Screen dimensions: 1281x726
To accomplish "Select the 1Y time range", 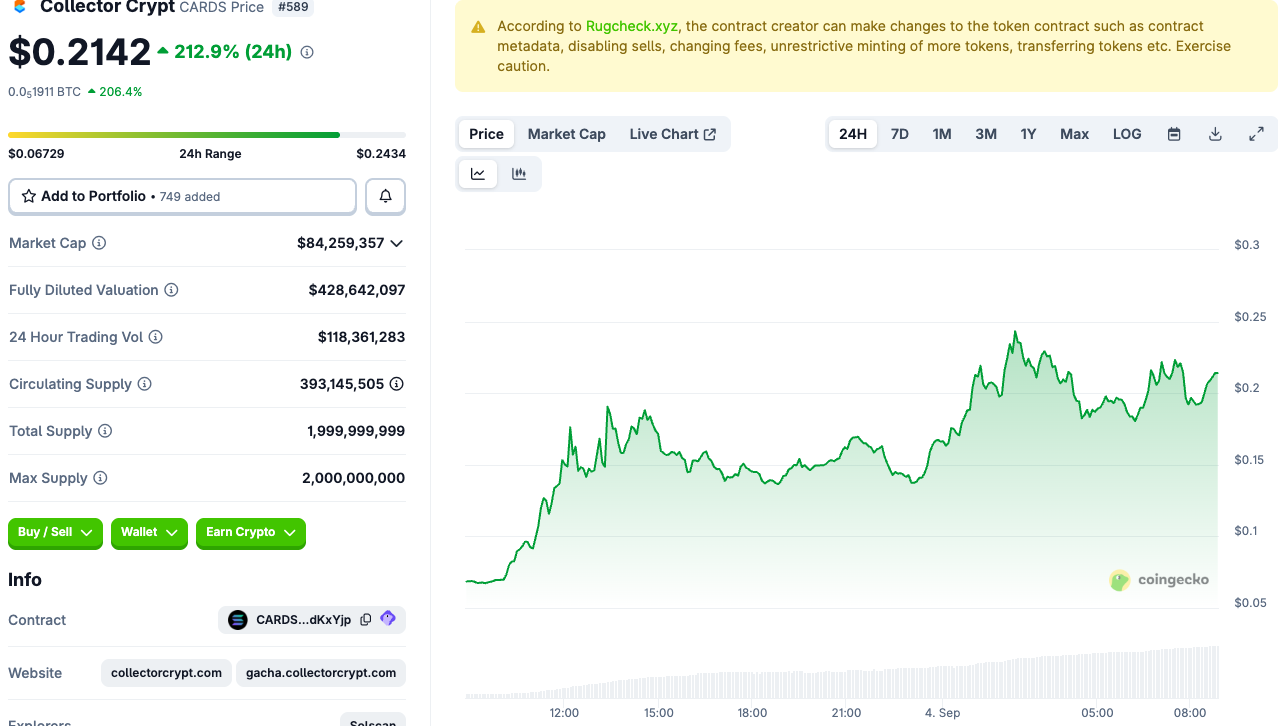I will [x=1028, y=134].
